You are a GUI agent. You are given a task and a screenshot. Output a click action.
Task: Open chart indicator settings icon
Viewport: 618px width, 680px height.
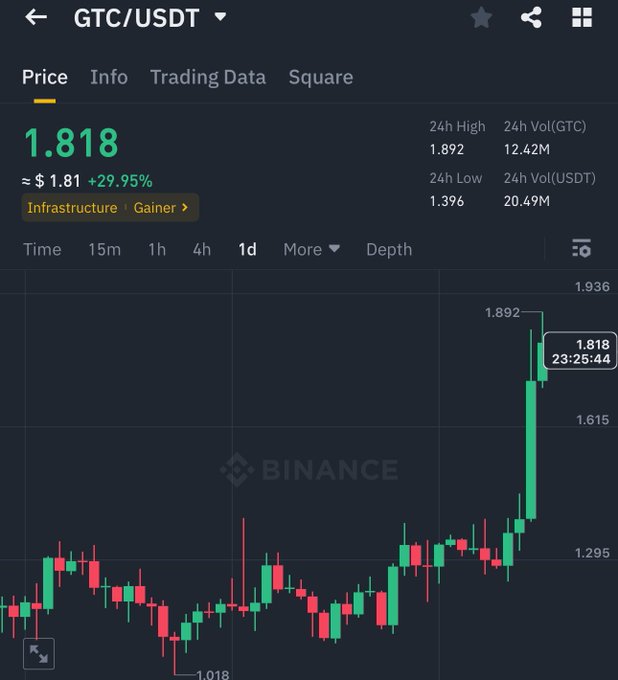[581, 249]
